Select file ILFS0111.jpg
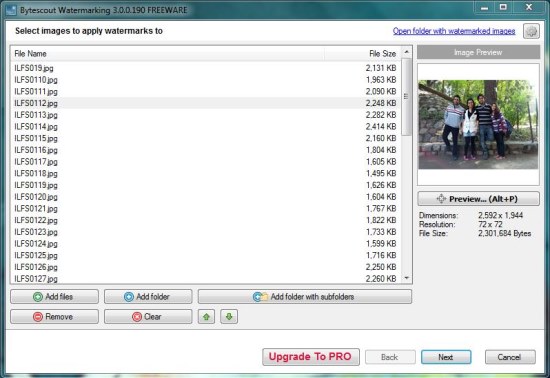Screen dimensions: 550x378 point(206,92)
